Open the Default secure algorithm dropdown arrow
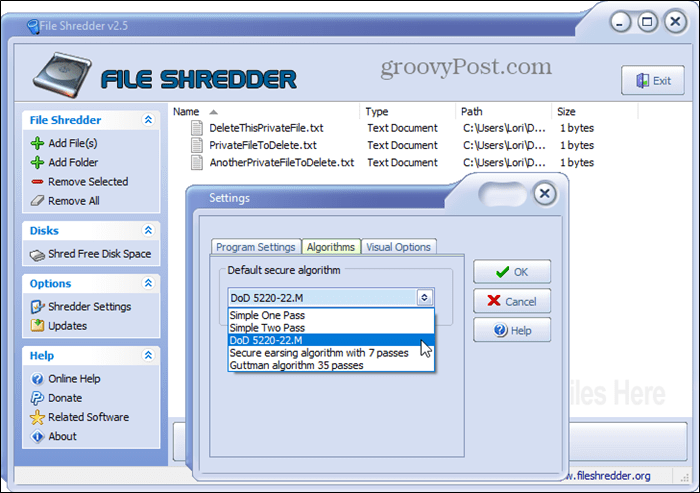This screenshot has height=493, width=700. click(425, 297)
